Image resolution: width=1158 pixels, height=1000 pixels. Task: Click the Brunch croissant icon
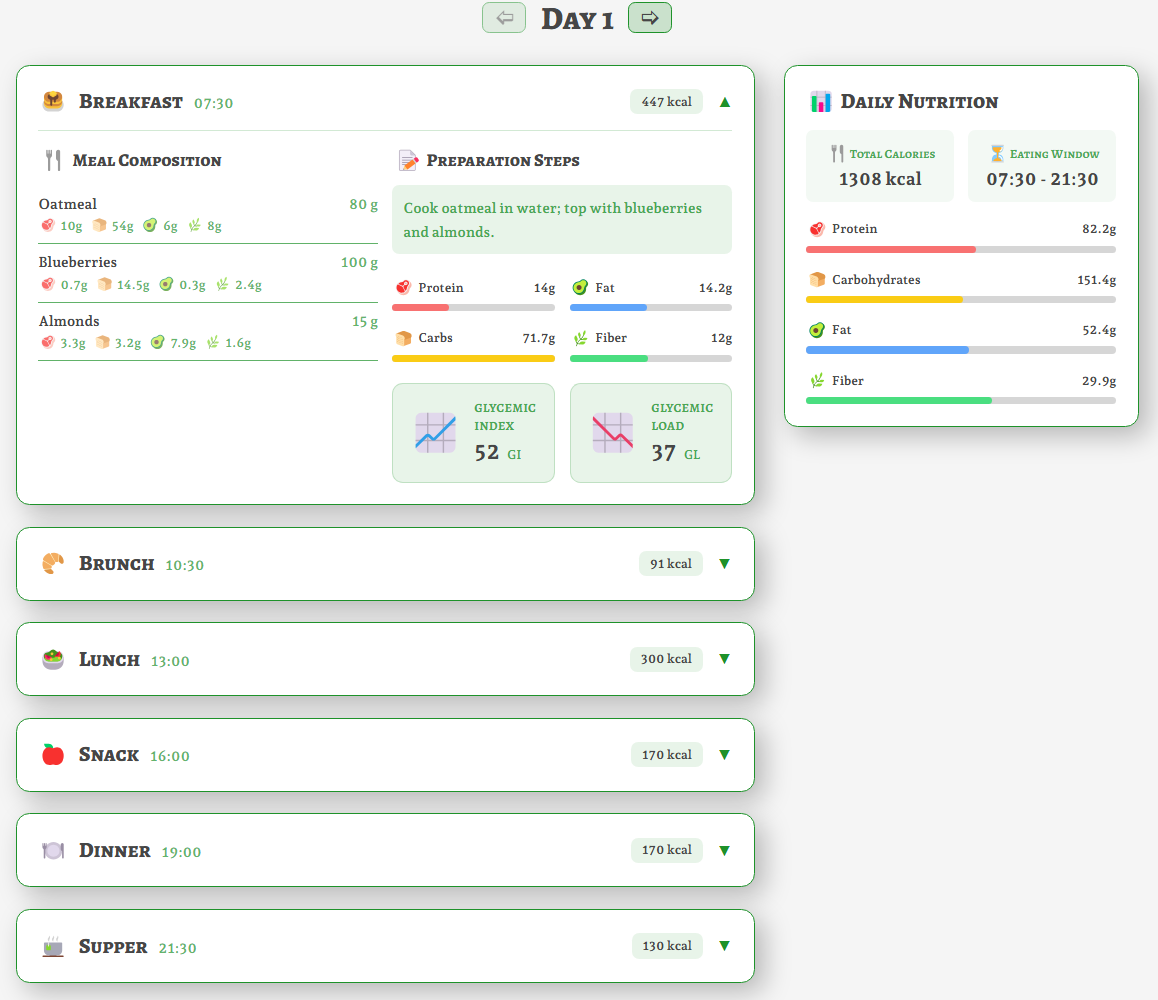(53, 564)
